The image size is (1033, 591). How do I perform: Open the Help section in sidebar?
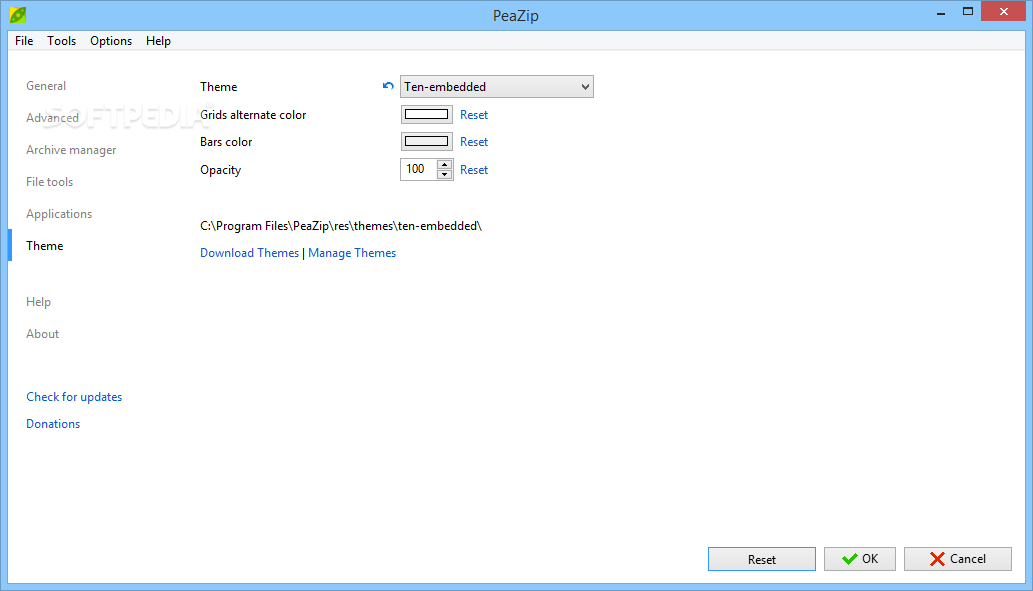pyautogui.click(x=38, y=302)
